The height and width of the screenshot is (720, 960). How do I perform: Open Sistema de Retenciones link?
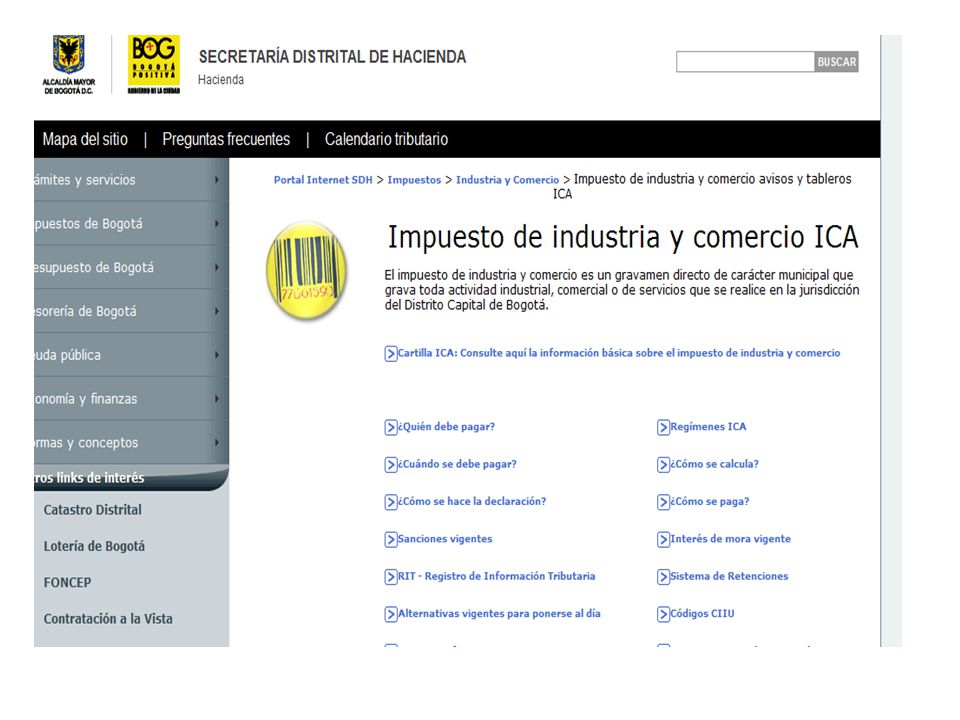pyautogui.click(x=729, y=576)
